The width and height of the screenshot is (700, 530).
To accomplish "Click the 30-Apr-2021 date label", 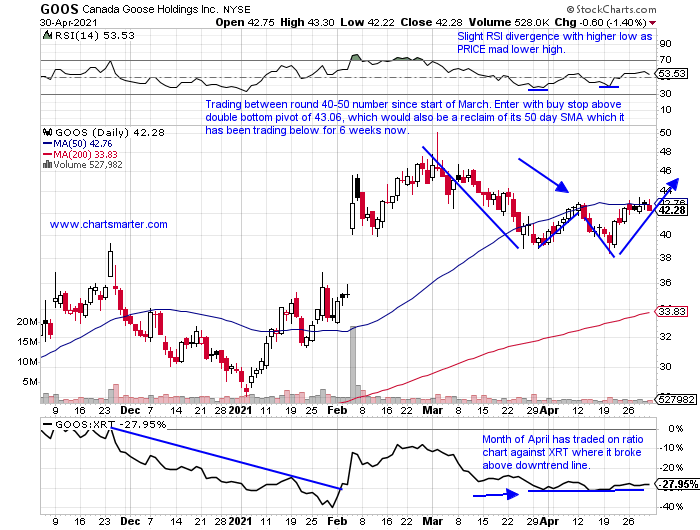I will tap(68, 22).
